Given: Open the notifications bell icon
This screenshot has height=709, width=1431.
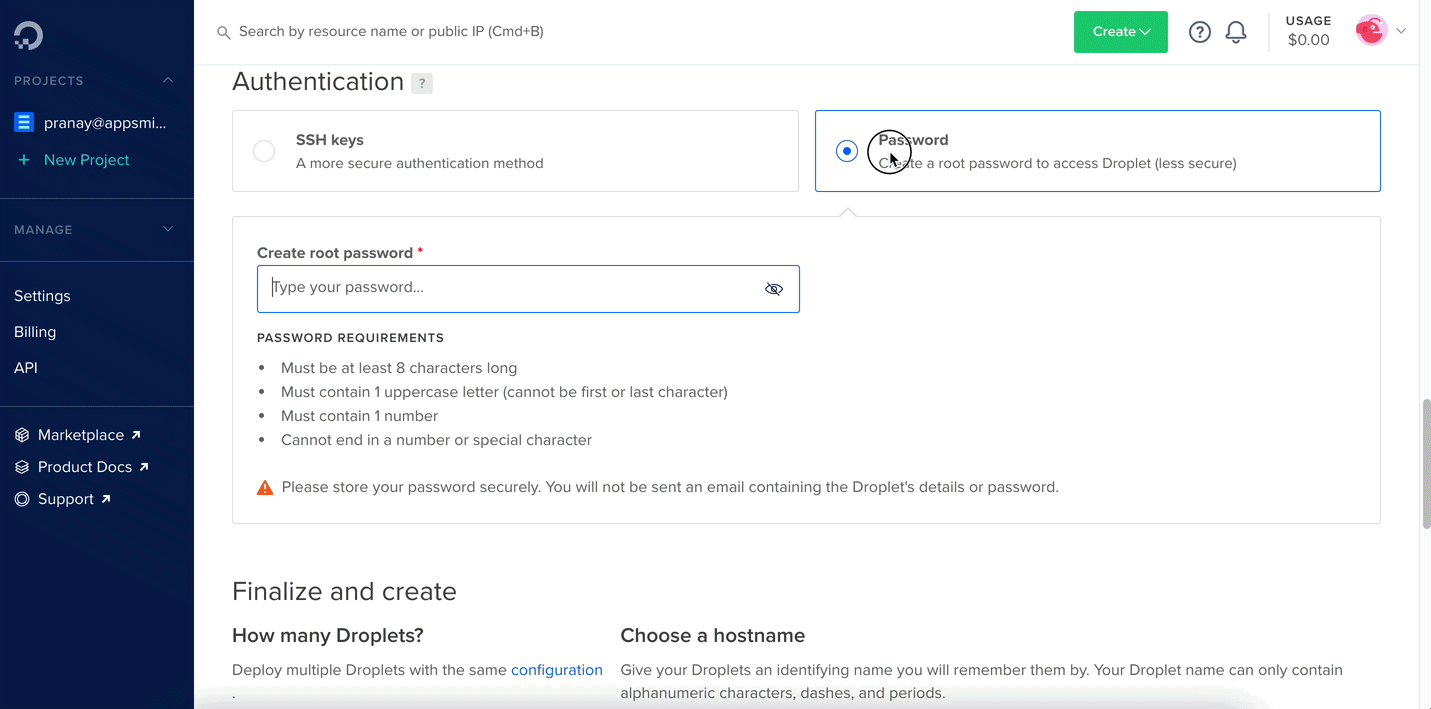Looking at the screenshot, I should point(1236,32).
